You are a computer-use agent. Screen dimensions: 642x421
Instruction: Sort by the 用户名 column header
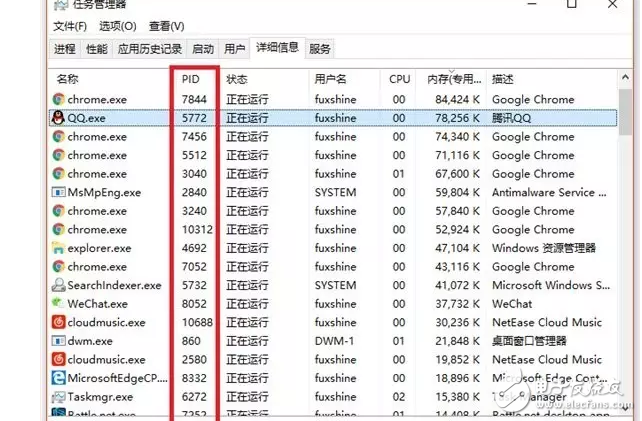coord(330,79)
